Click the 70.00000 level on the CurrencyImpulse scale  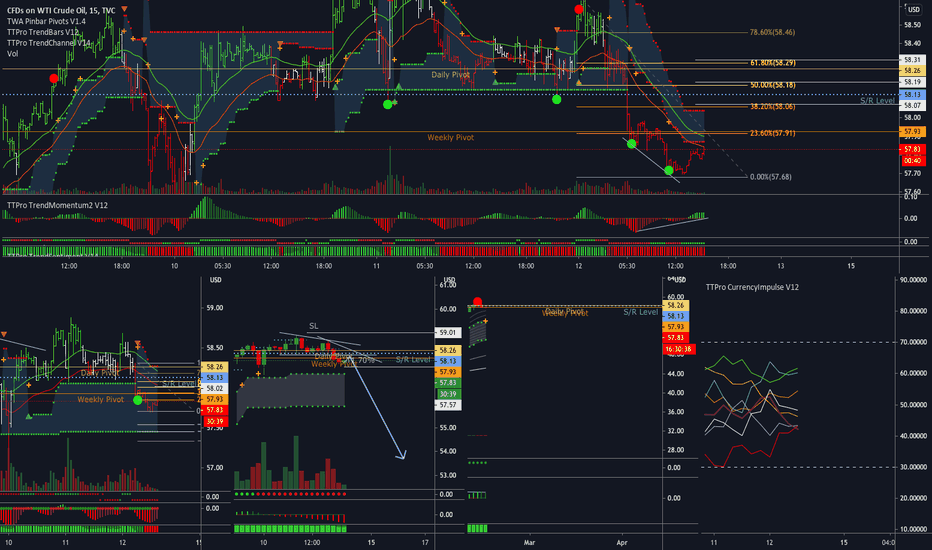click(914, 342)
